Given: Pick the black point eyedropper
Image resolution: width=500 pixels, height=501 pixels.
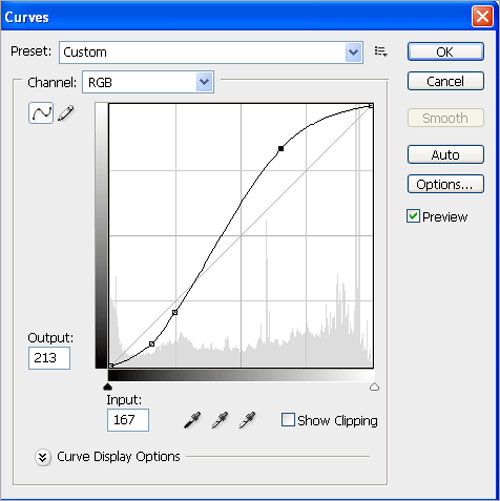Looking at the screenshot, I should click(193, 420).
